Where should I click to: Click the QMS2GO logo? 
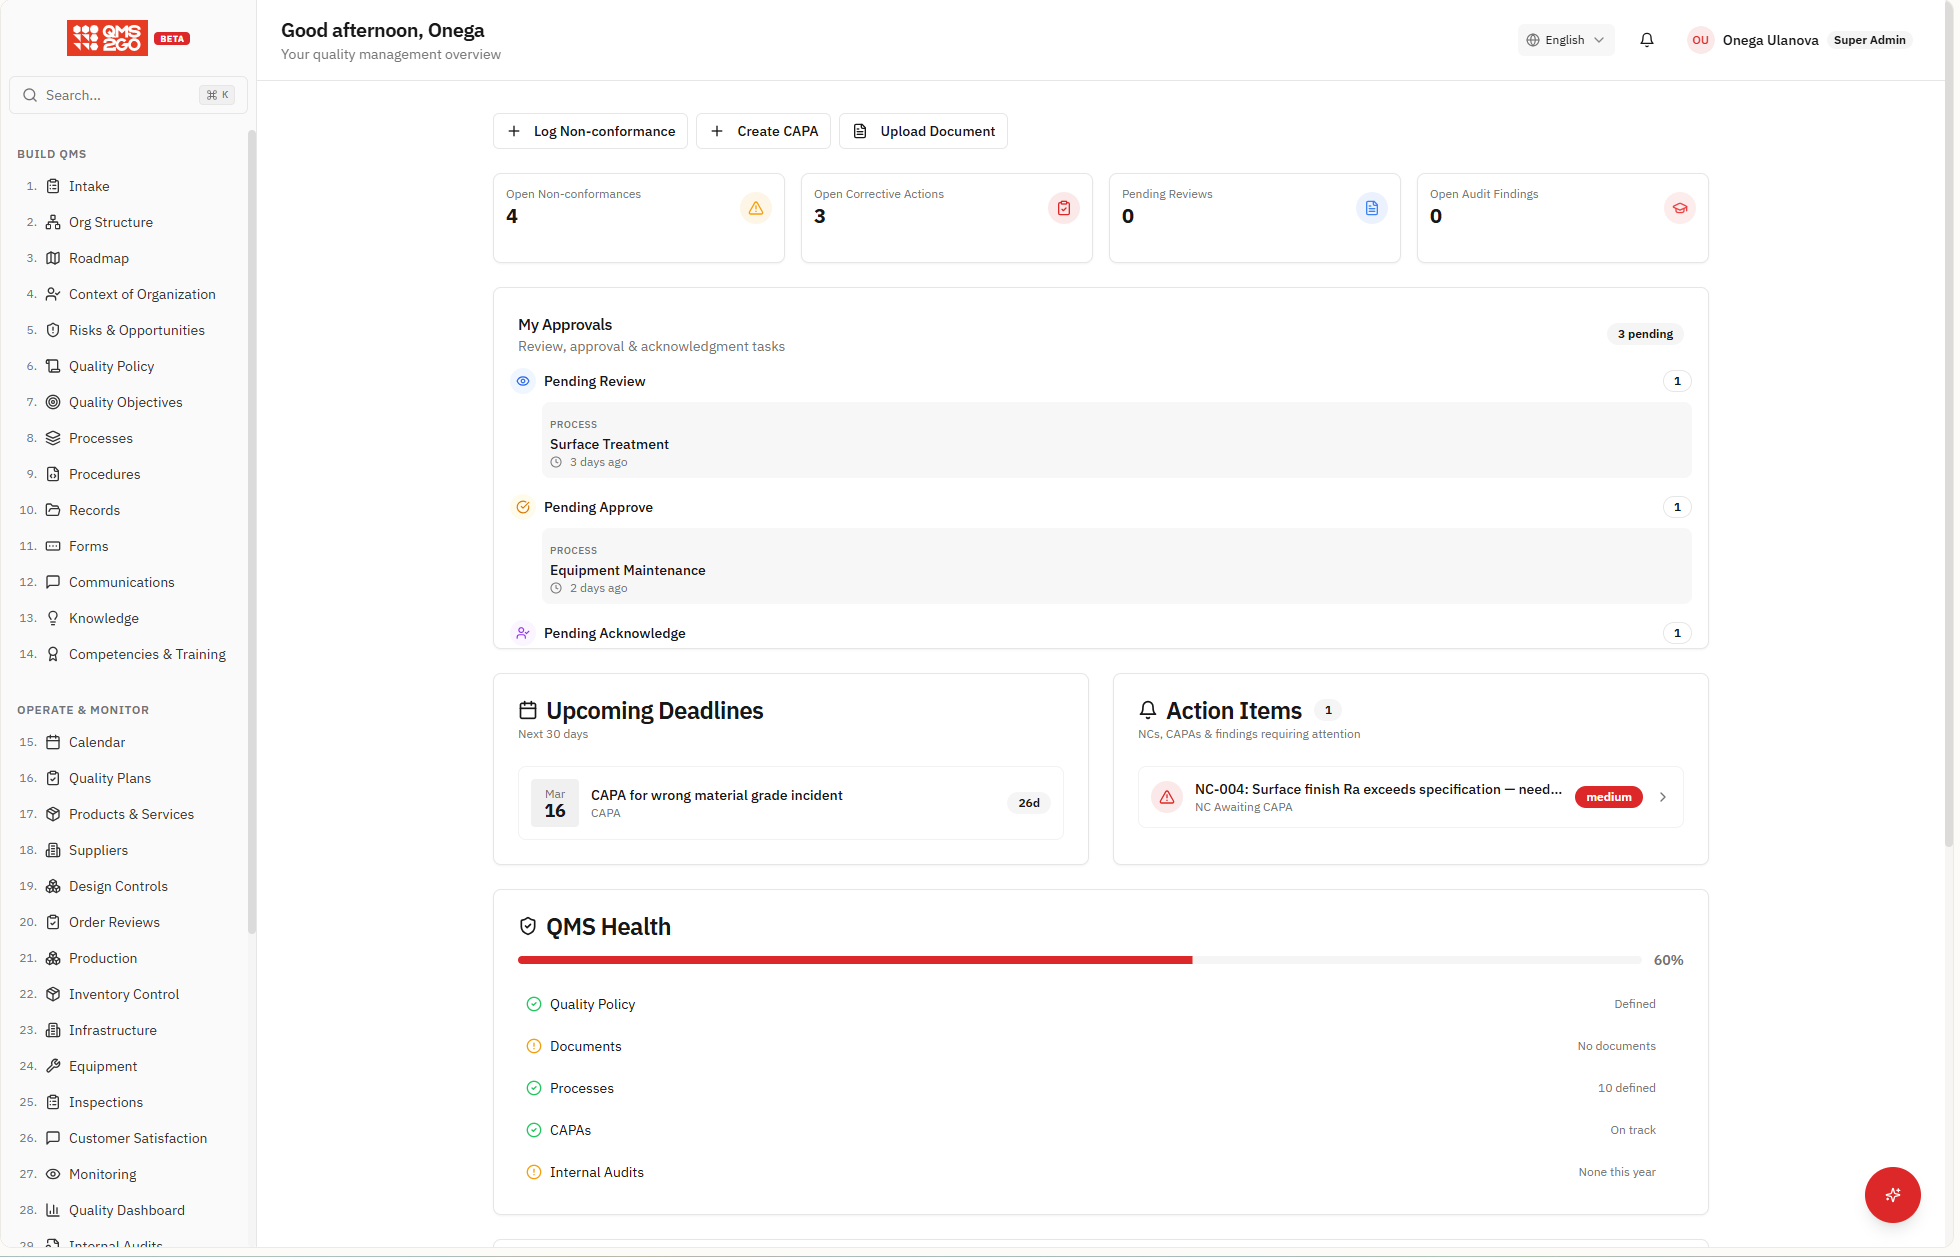(x=107, y=38)
